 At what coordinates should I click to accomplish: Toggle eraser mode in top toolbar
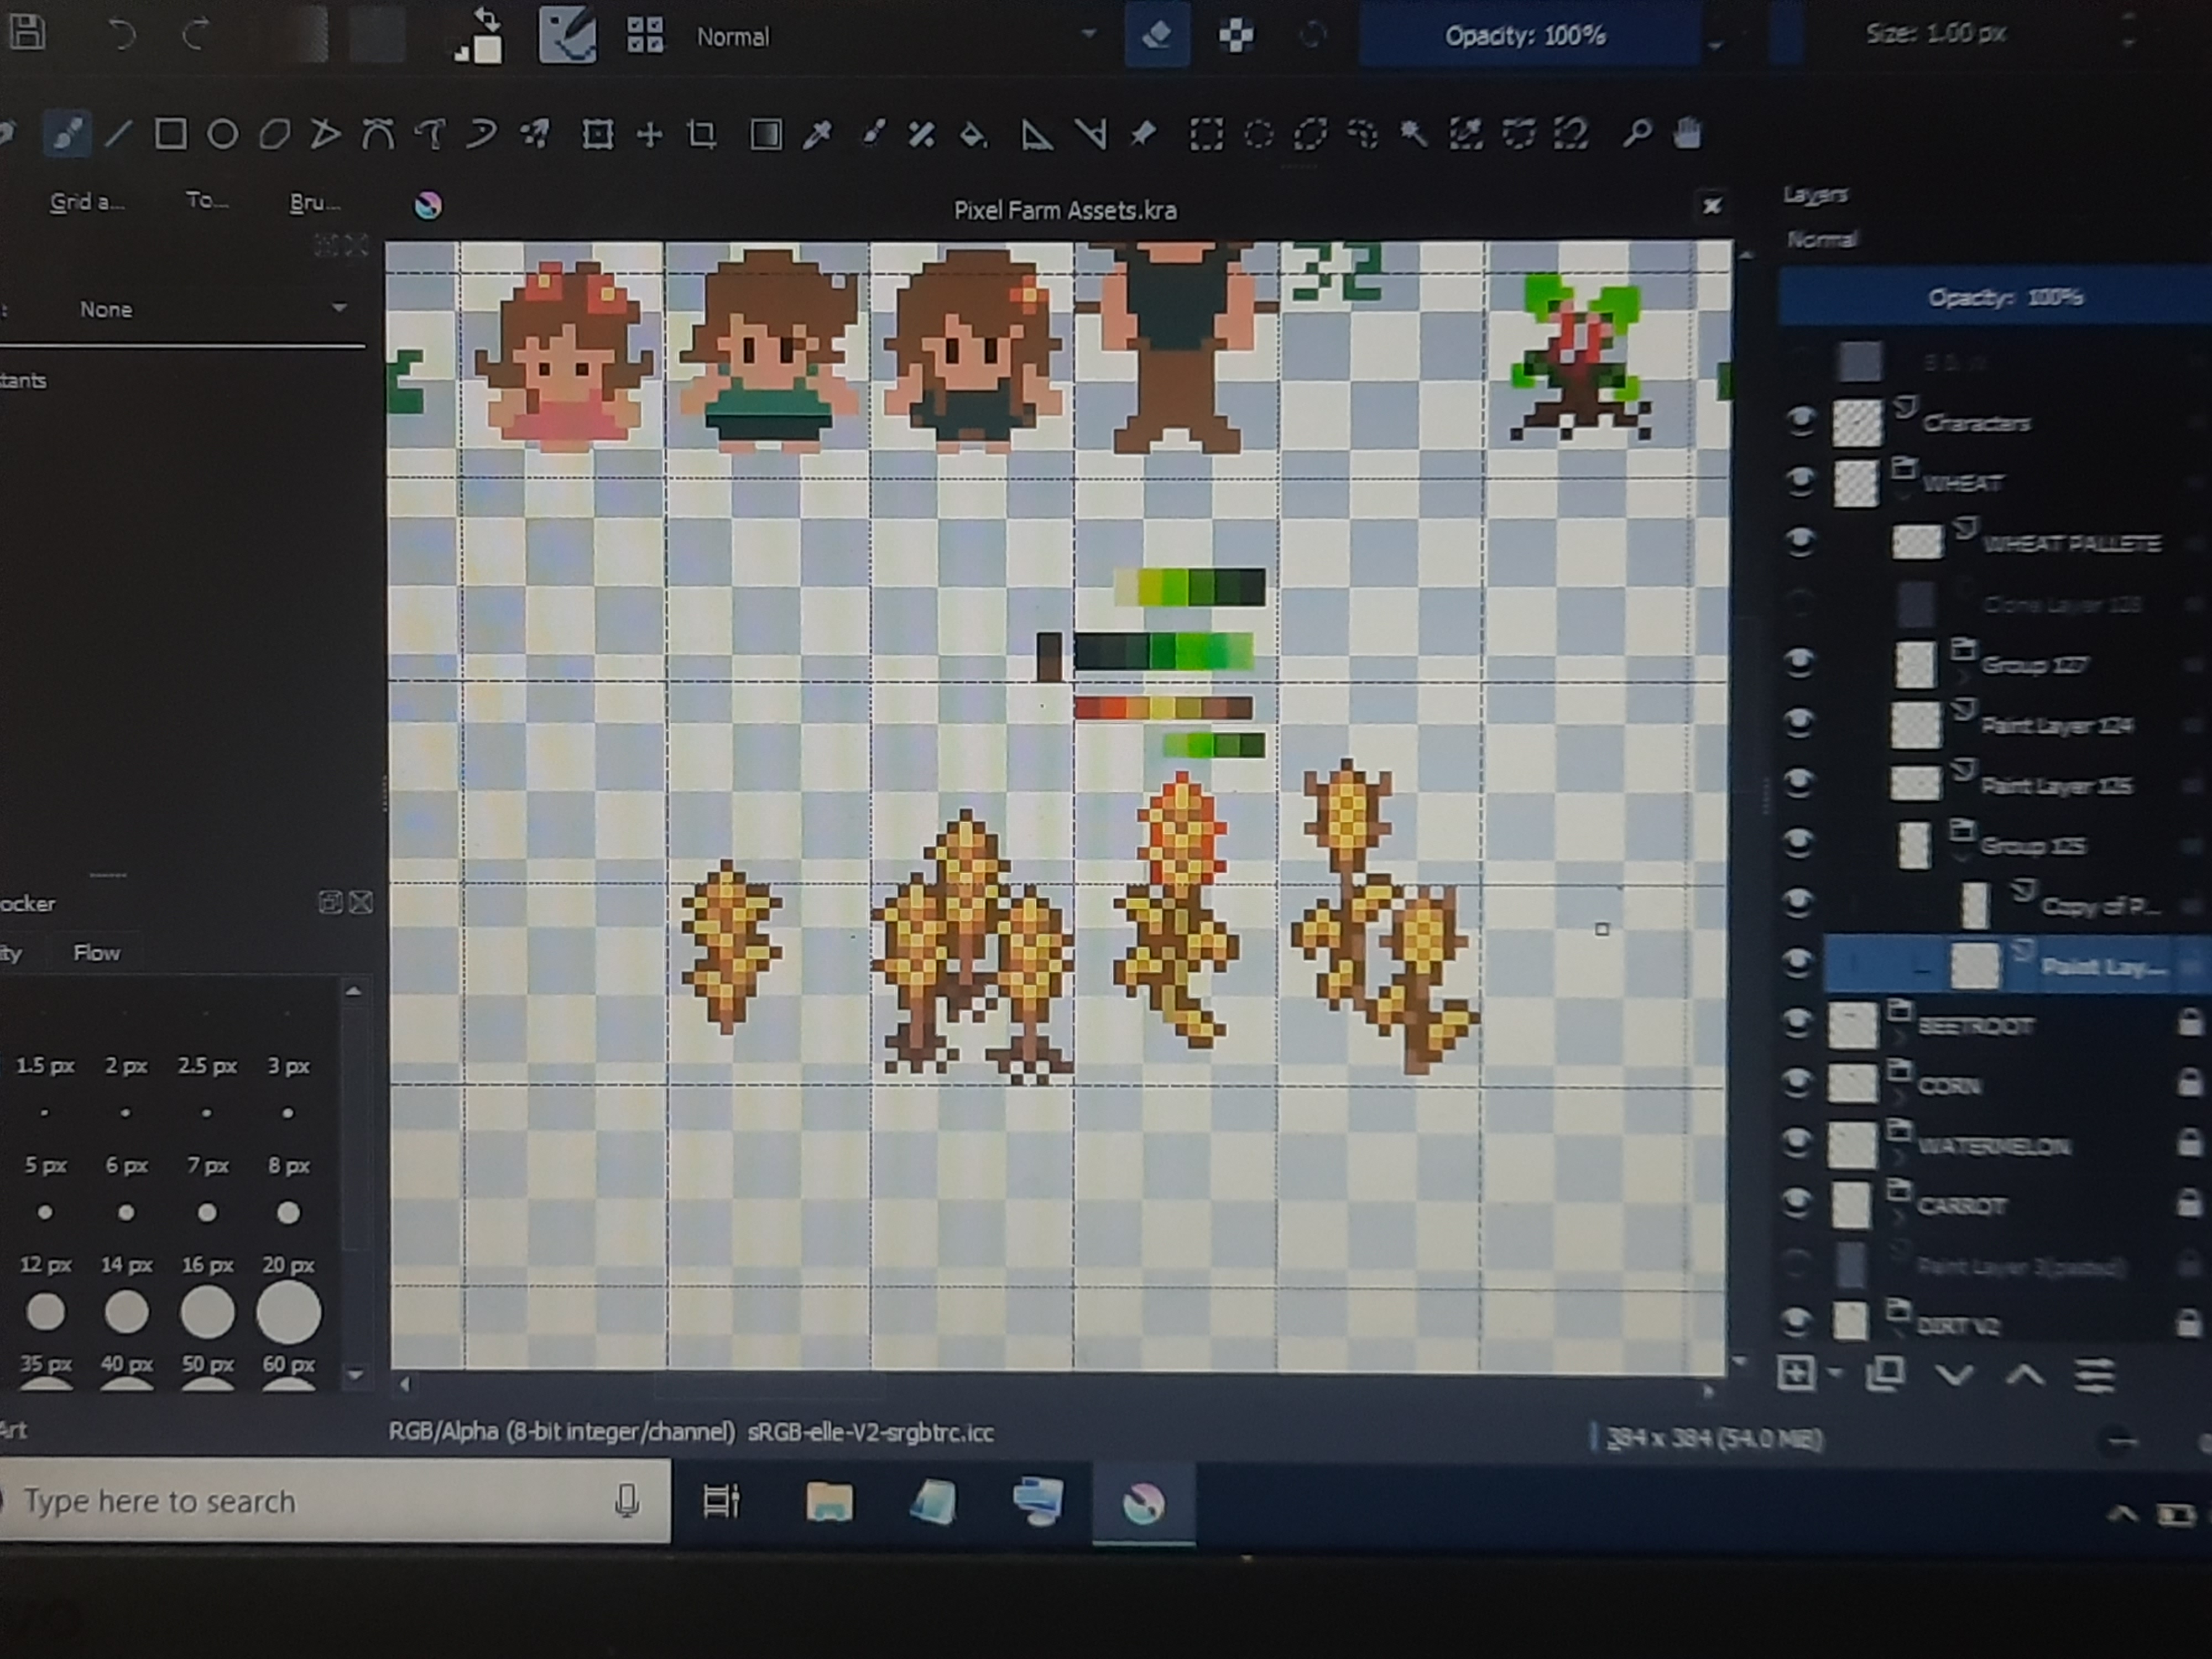pyautogui.click(x=1157, y=35)
